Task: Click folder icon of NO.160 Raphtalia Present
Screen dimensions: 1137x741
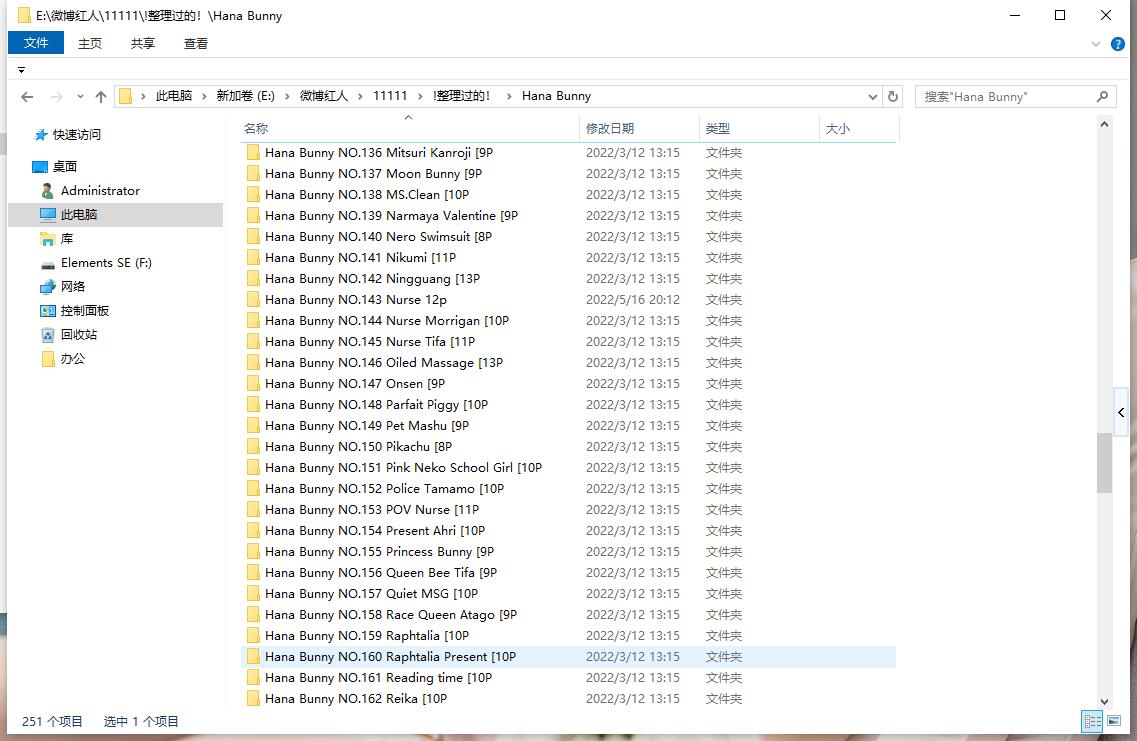Action: pos(253,656)
